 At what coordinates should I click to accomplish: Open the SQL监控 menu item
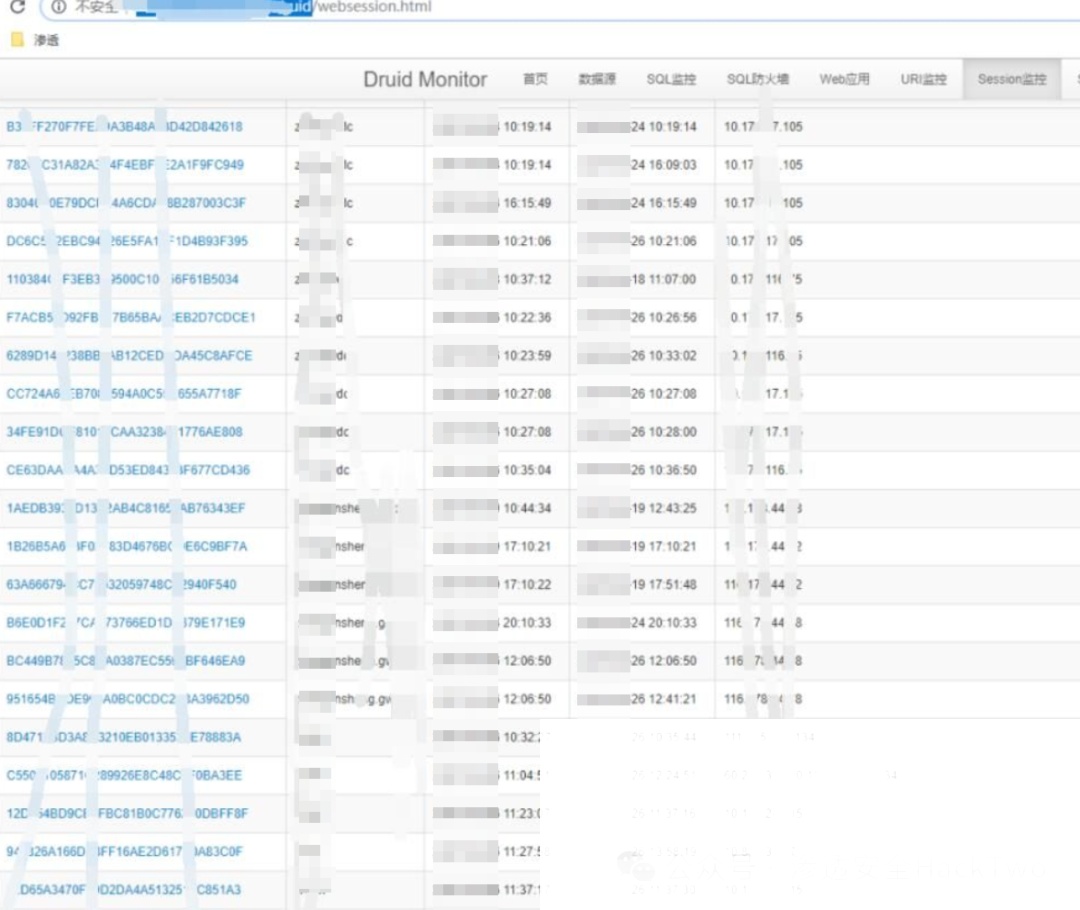pos(671,79)
